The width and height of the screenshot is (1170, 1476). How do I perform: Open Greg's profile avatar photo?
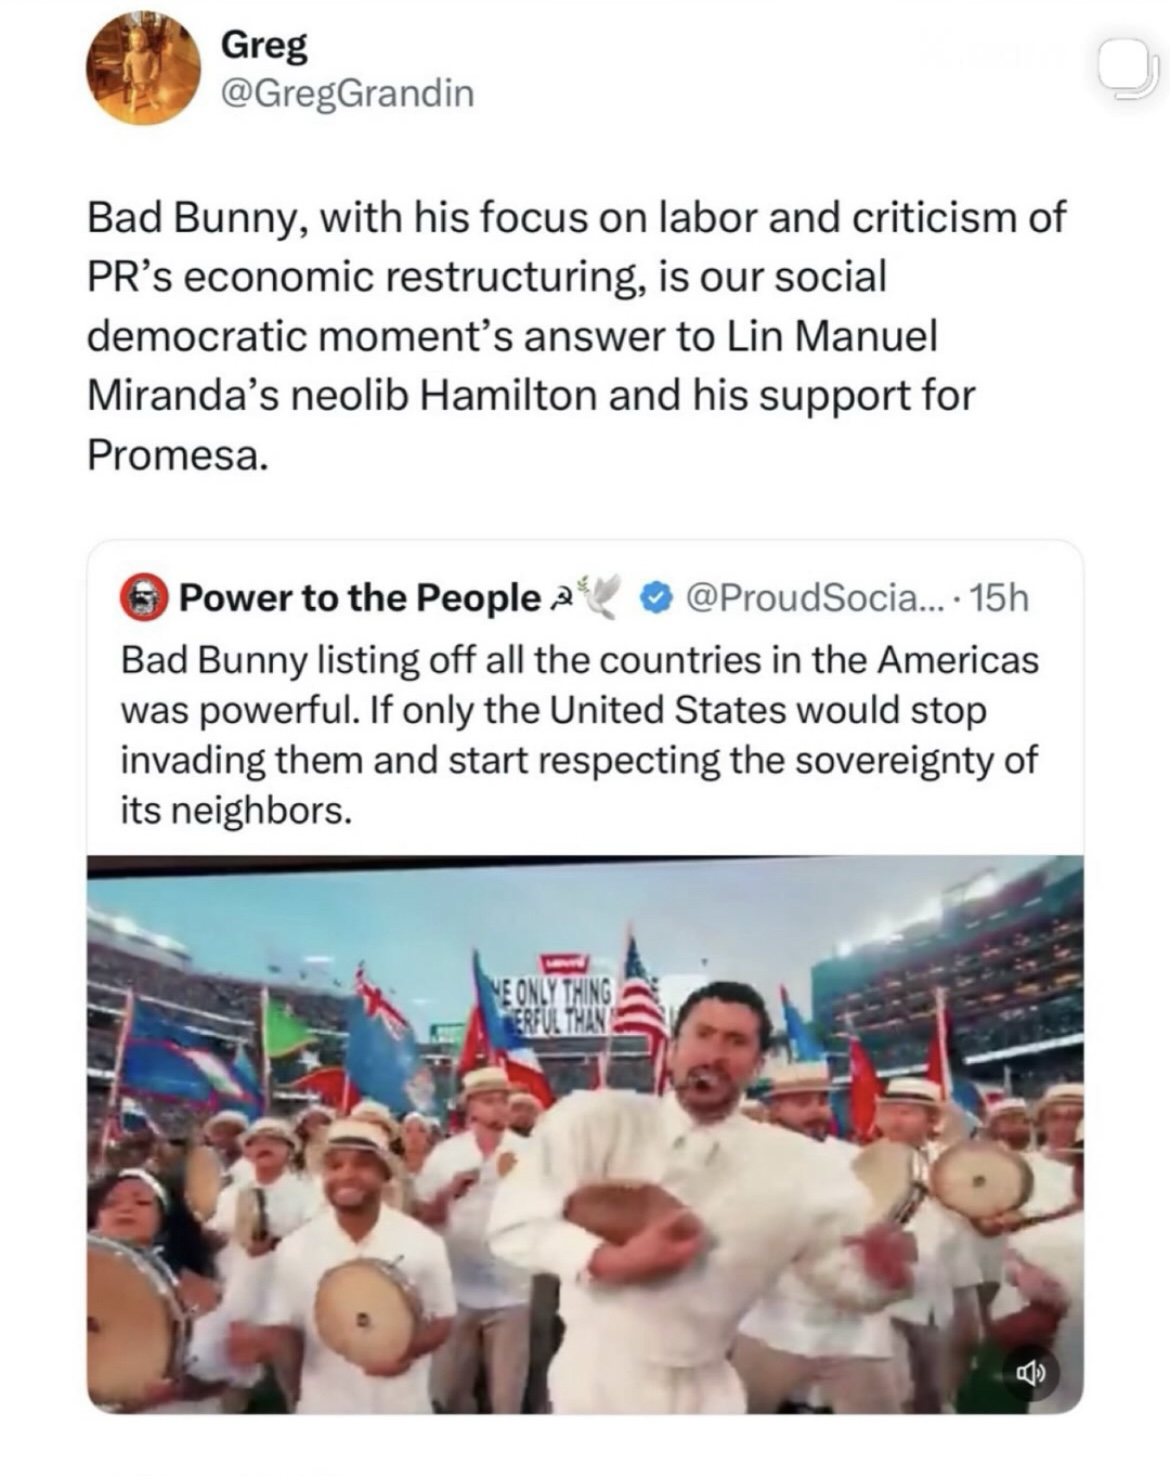(x=144, y=67)
